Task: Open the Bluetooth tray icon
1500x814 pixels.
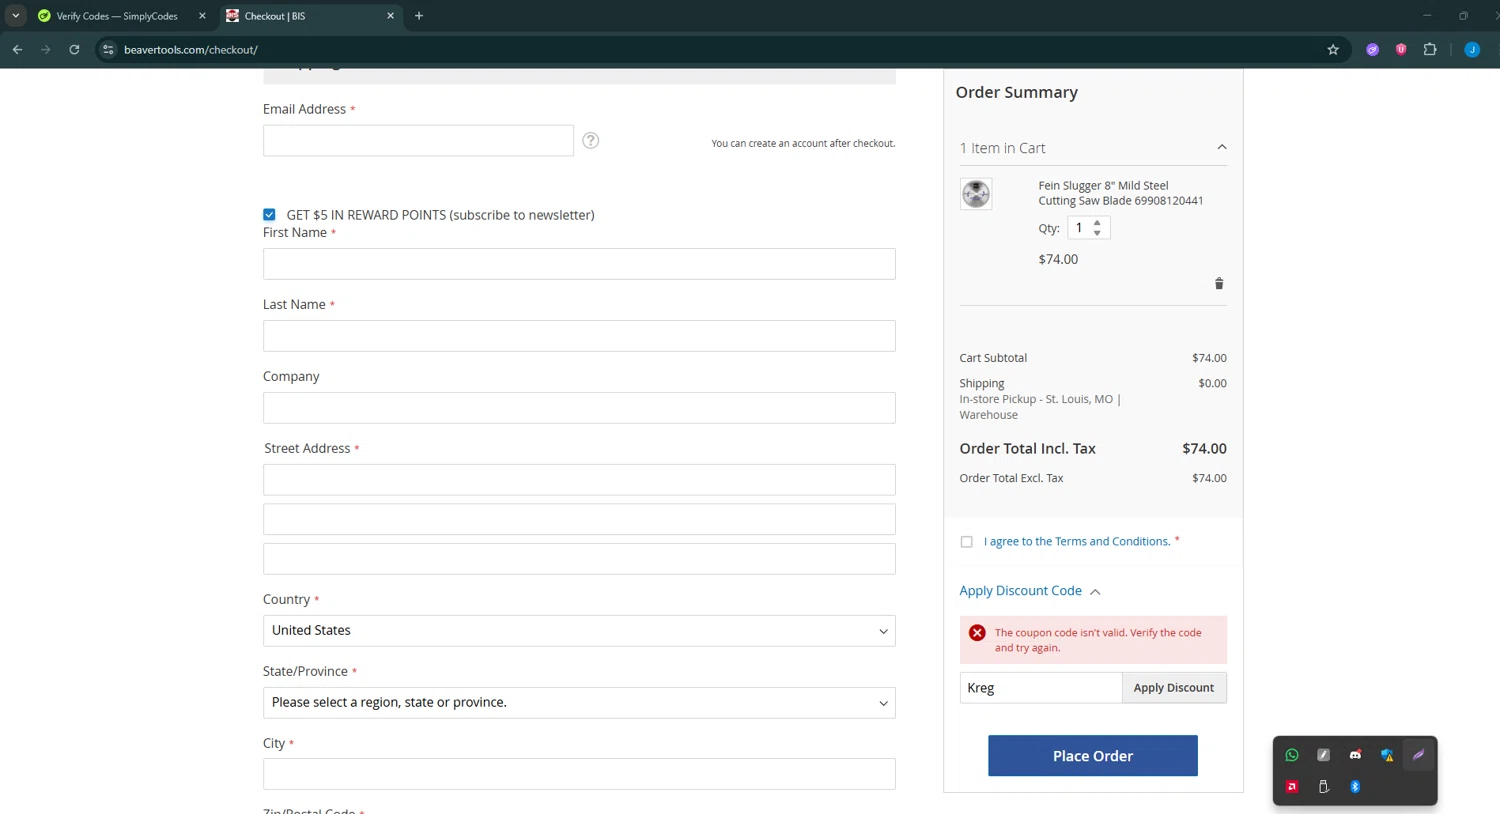Action: pos(1355,787)
